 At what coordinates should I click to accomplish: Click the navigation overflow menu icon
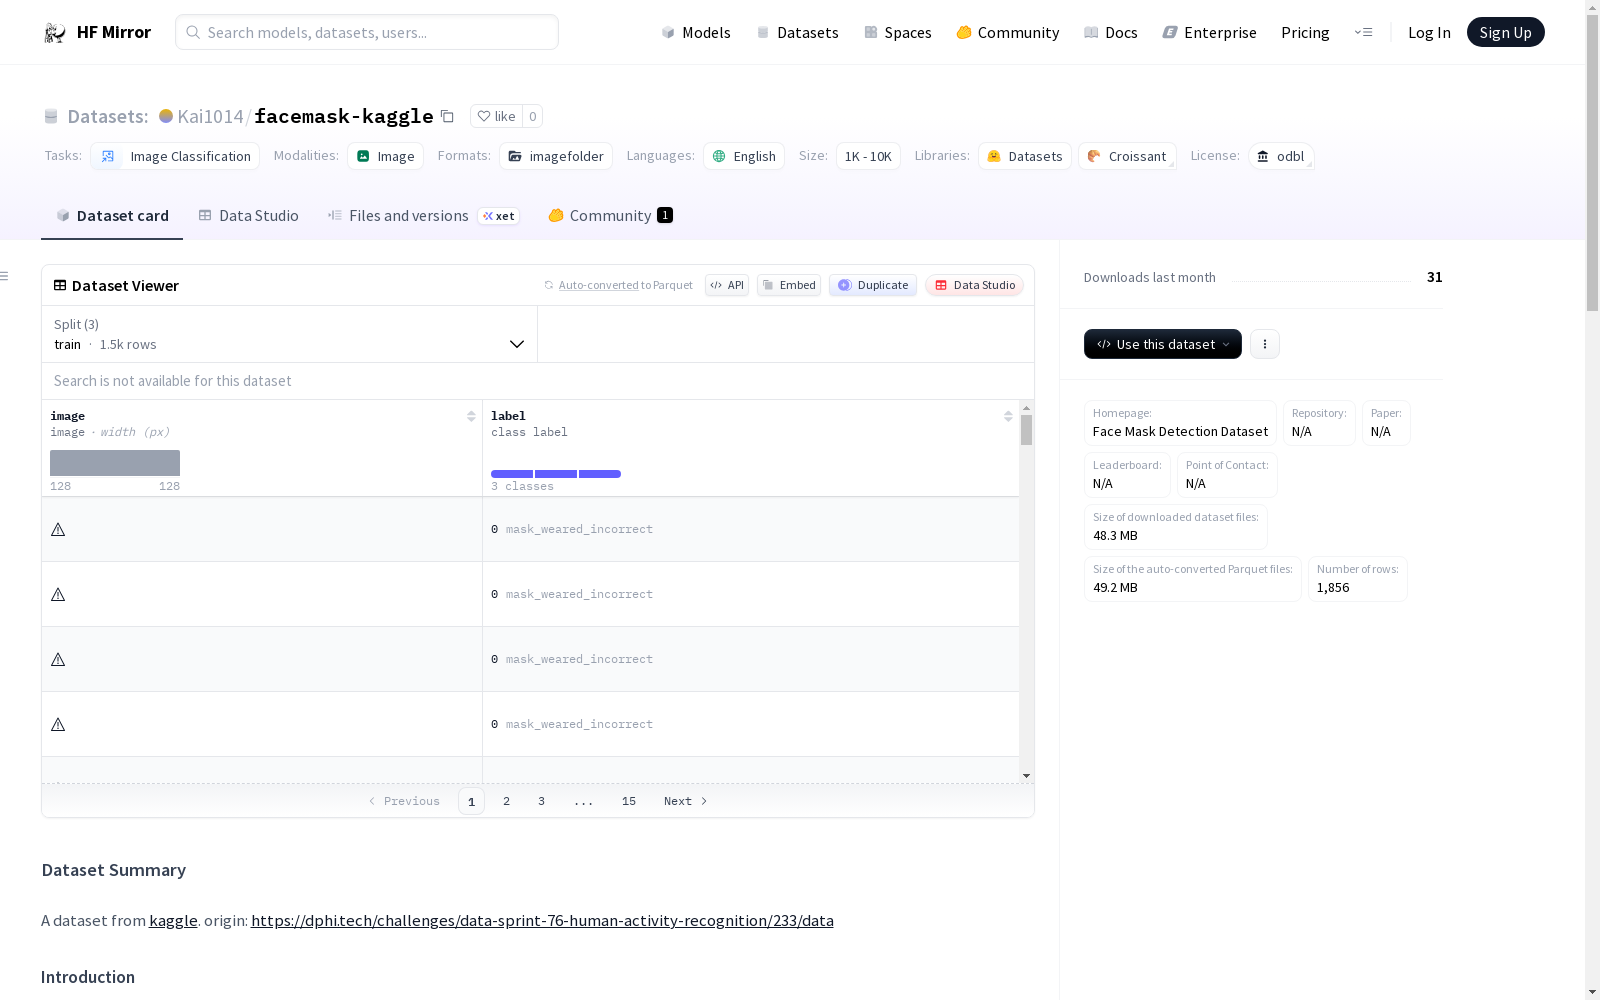pos(1363,32)
